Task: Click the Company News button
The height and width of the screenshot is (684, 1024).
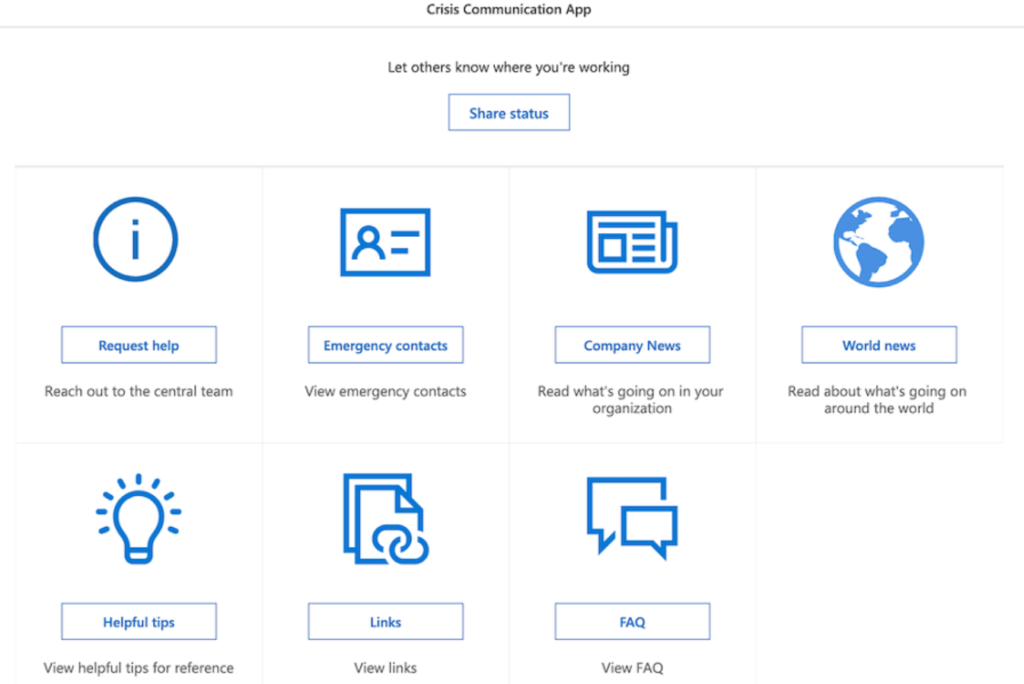Action: click(x=632, y=345)
